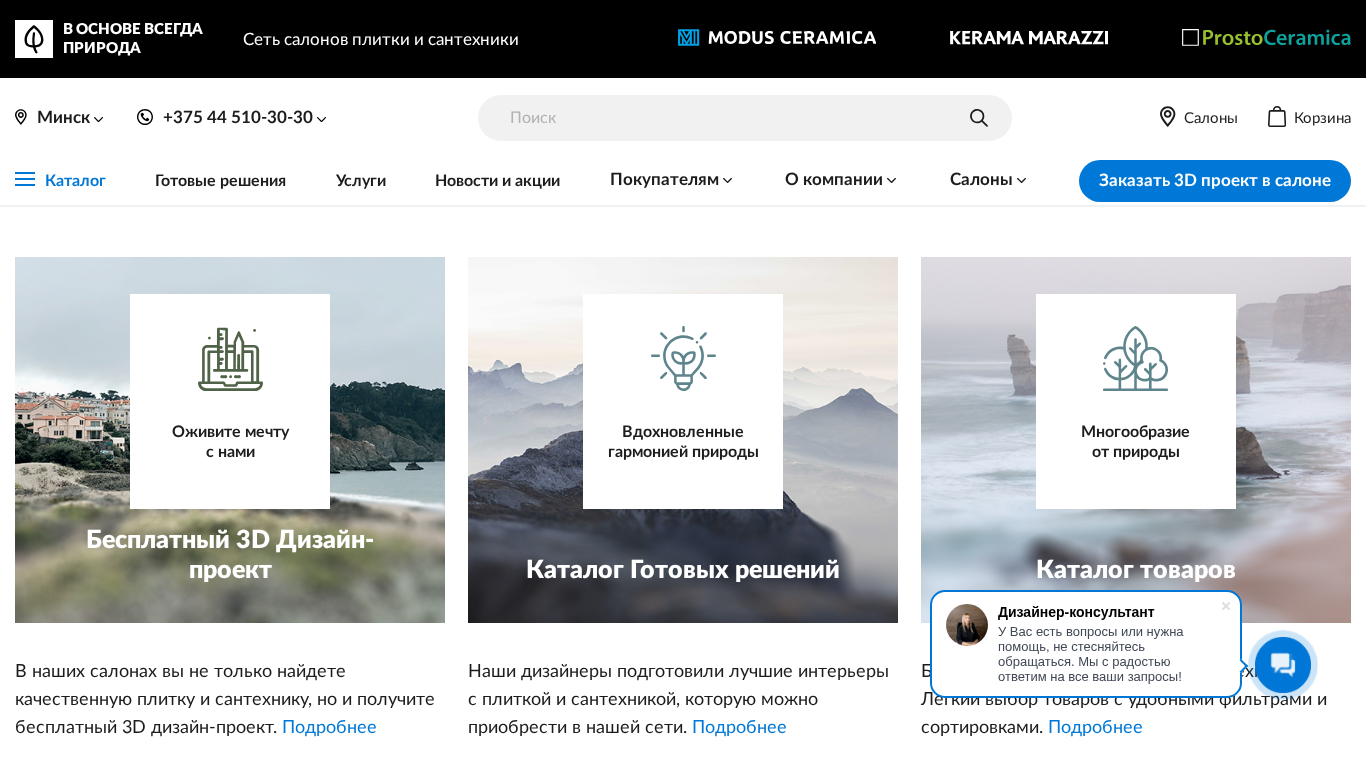Screen dimensions: 1366x768
Task: Click the Салоны map pin icon
Action: [x=1167, y=117]
